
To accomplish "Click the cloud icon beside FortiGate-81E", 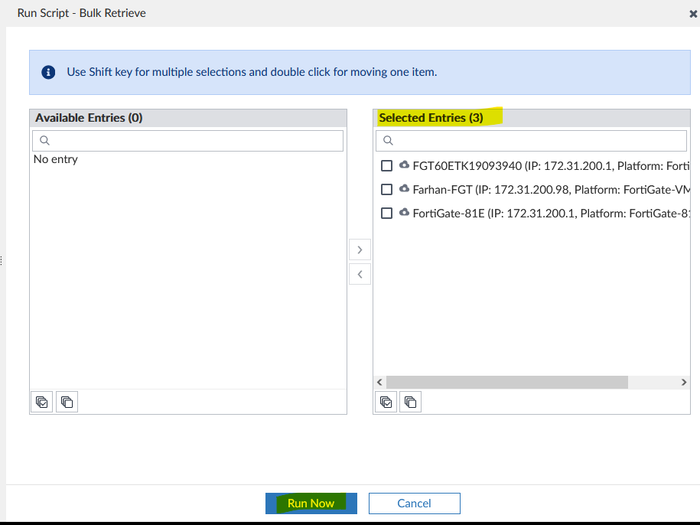I will (404, 212).
